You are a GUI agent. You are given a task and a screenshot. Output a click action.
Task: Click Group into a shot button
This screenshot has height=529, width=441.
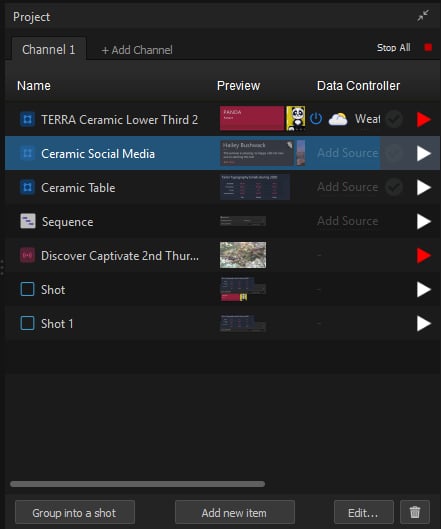click(x=75, y=512)
